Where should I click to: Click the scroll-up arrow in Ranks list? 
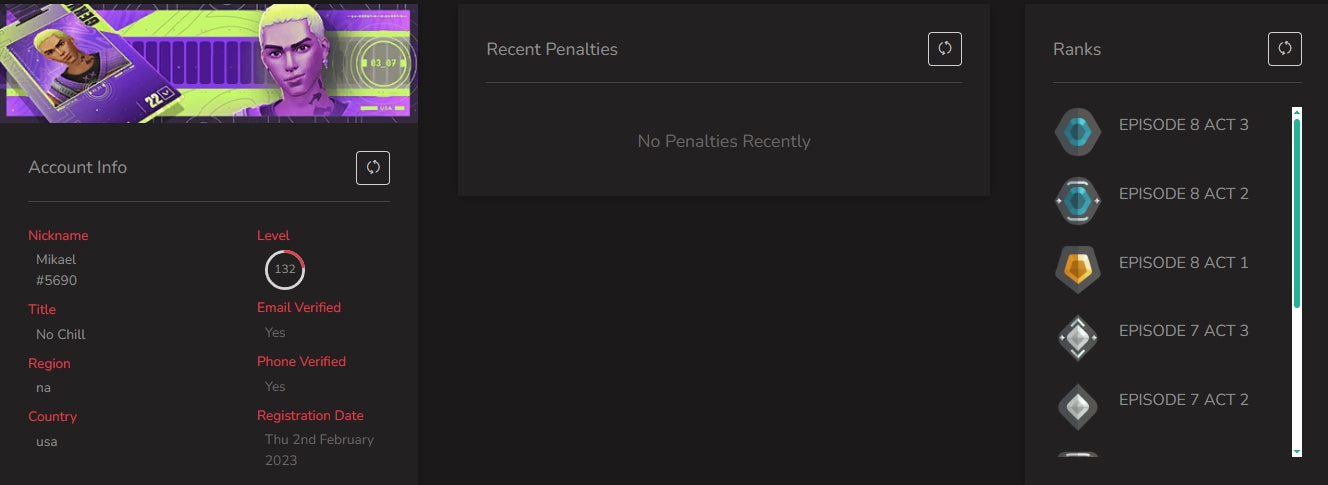point(1297,112)
